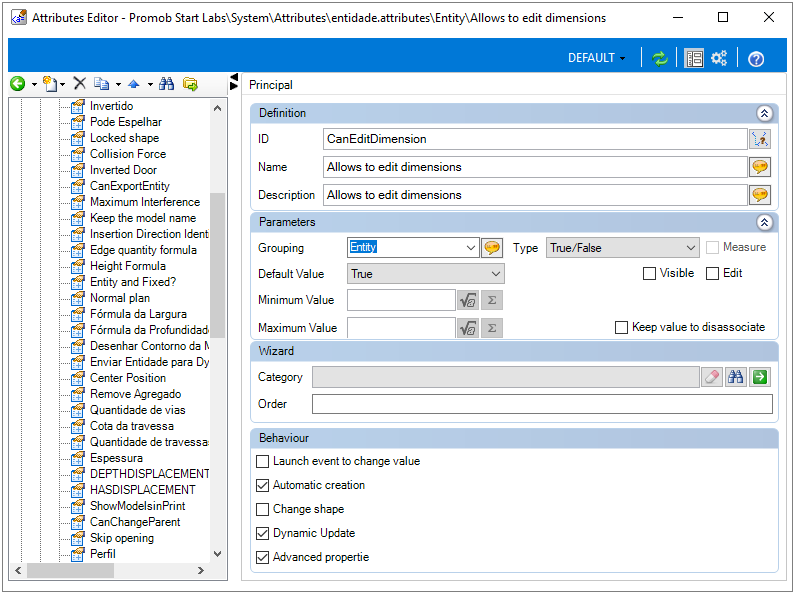This screenshot has height=595, width=796.
Task: Open translation bubble next to the Name field
Action: pyautogui.click(x=760, y=167)
